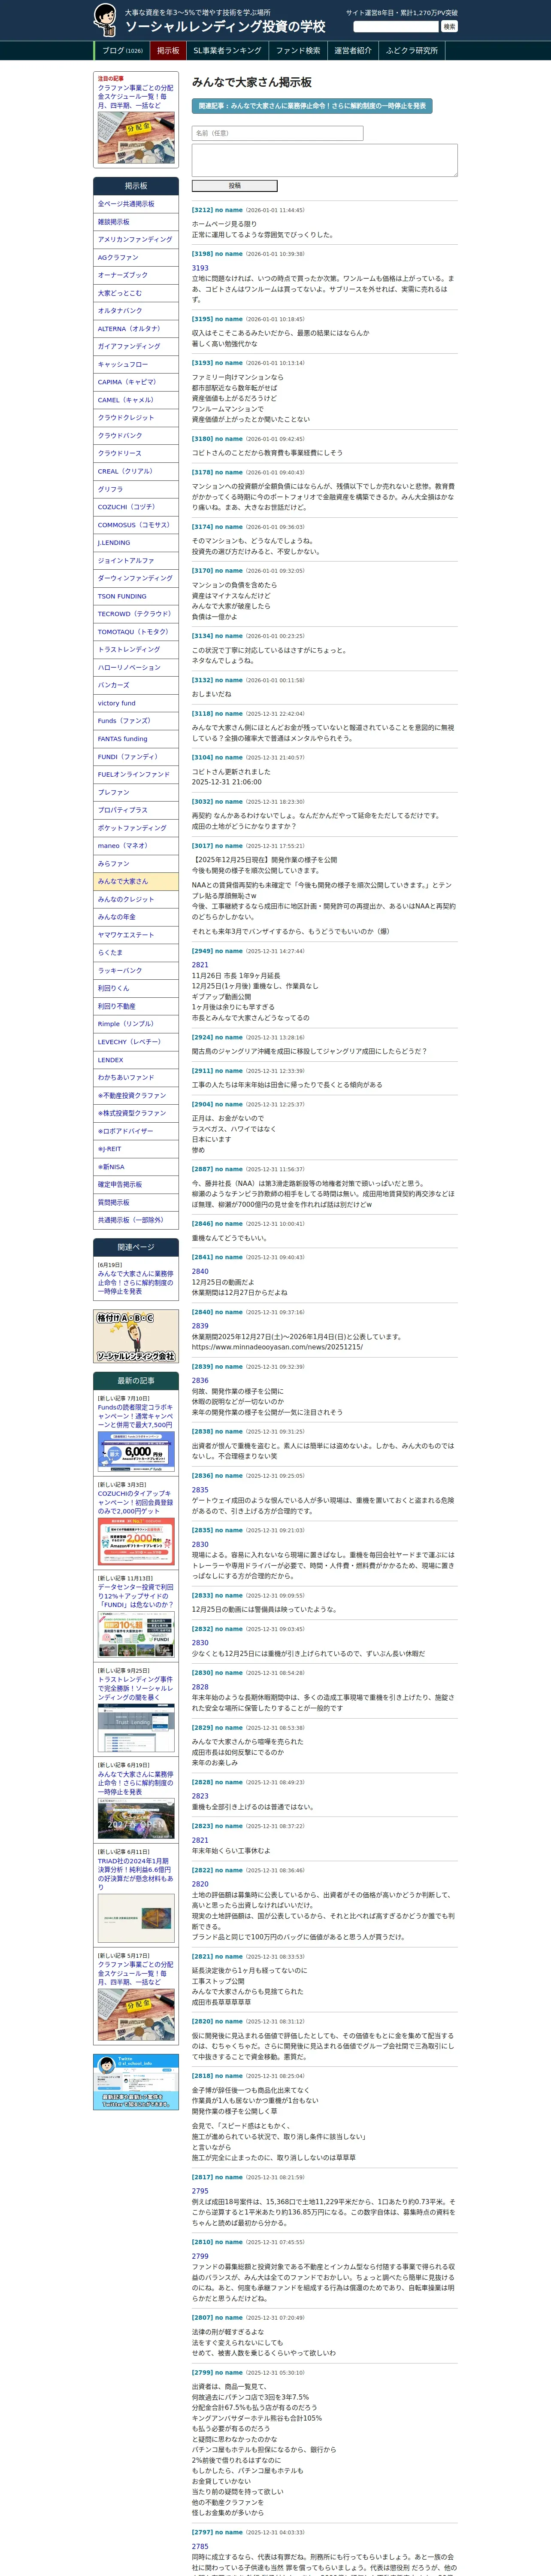Open データセンター投資で利回り12% article link
551x2576 pixels.
pos(135,1596)
